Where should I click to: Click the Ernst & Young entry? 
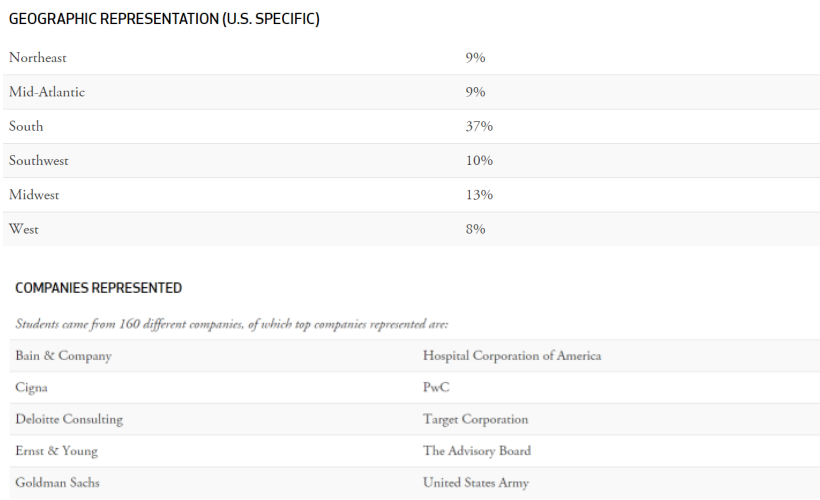click(x=57, y=451)
